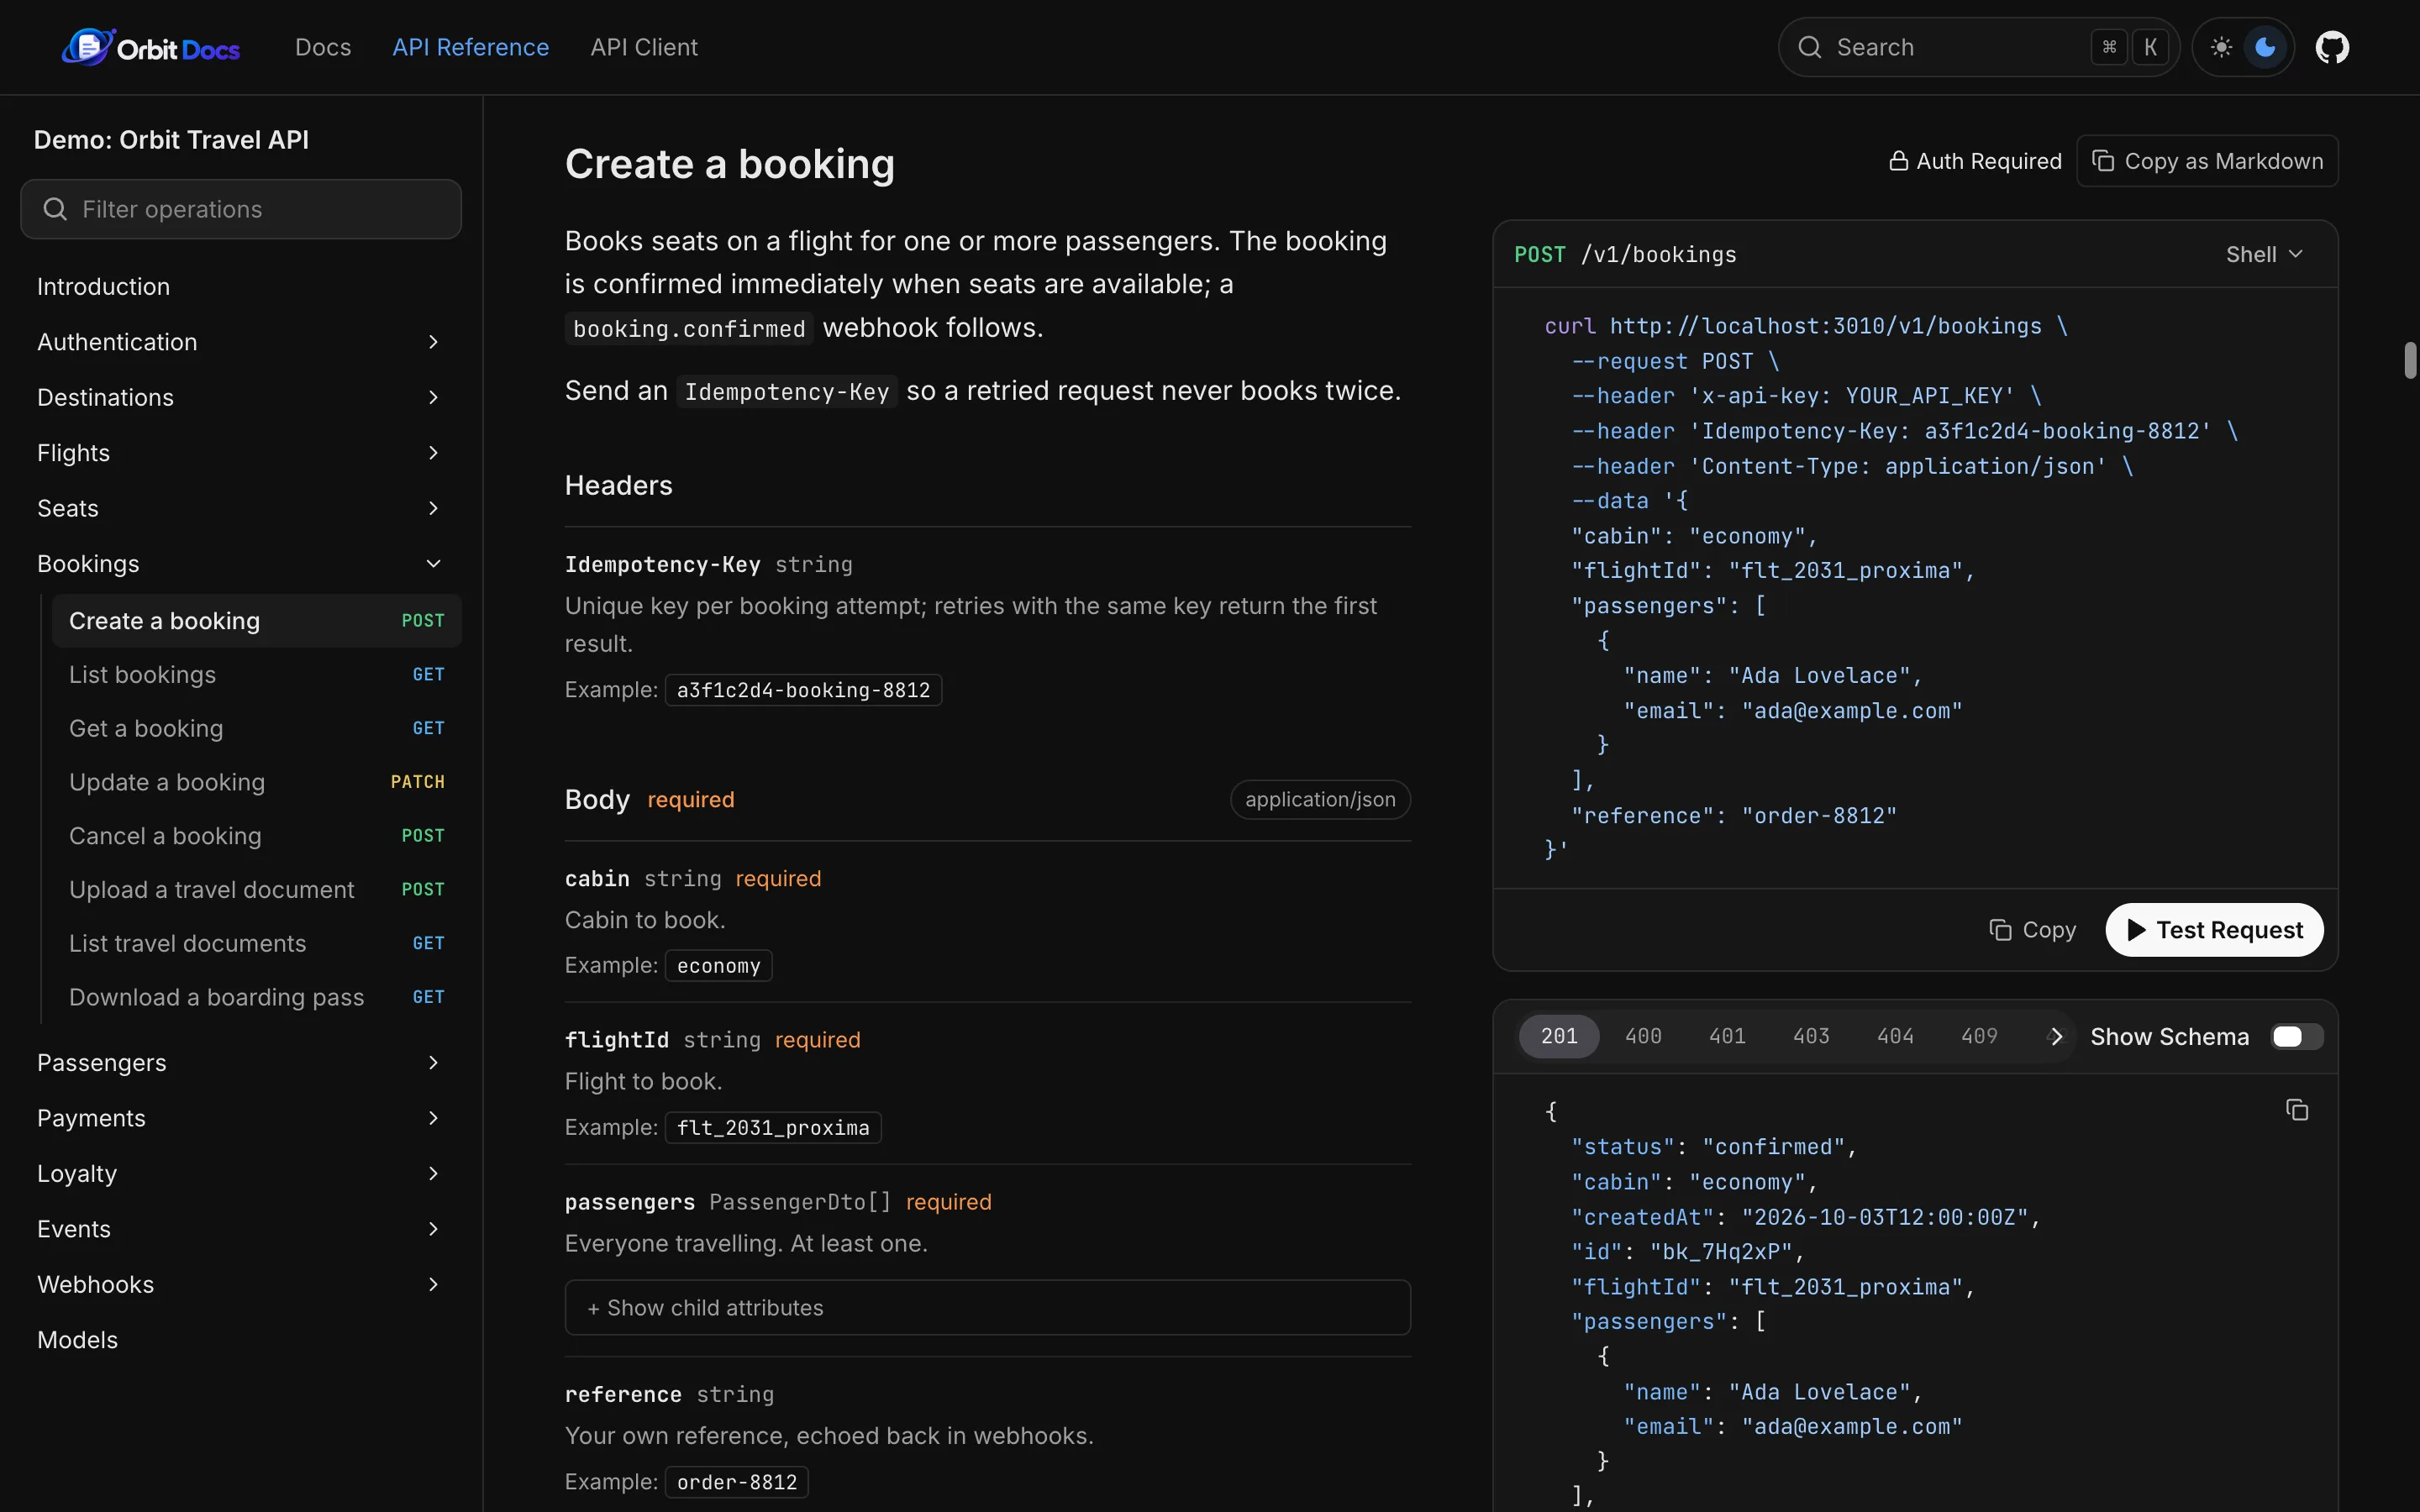The image size is (2420, 1512).
Task: Select the 400 response tab
Action: pos(1643,1037)
